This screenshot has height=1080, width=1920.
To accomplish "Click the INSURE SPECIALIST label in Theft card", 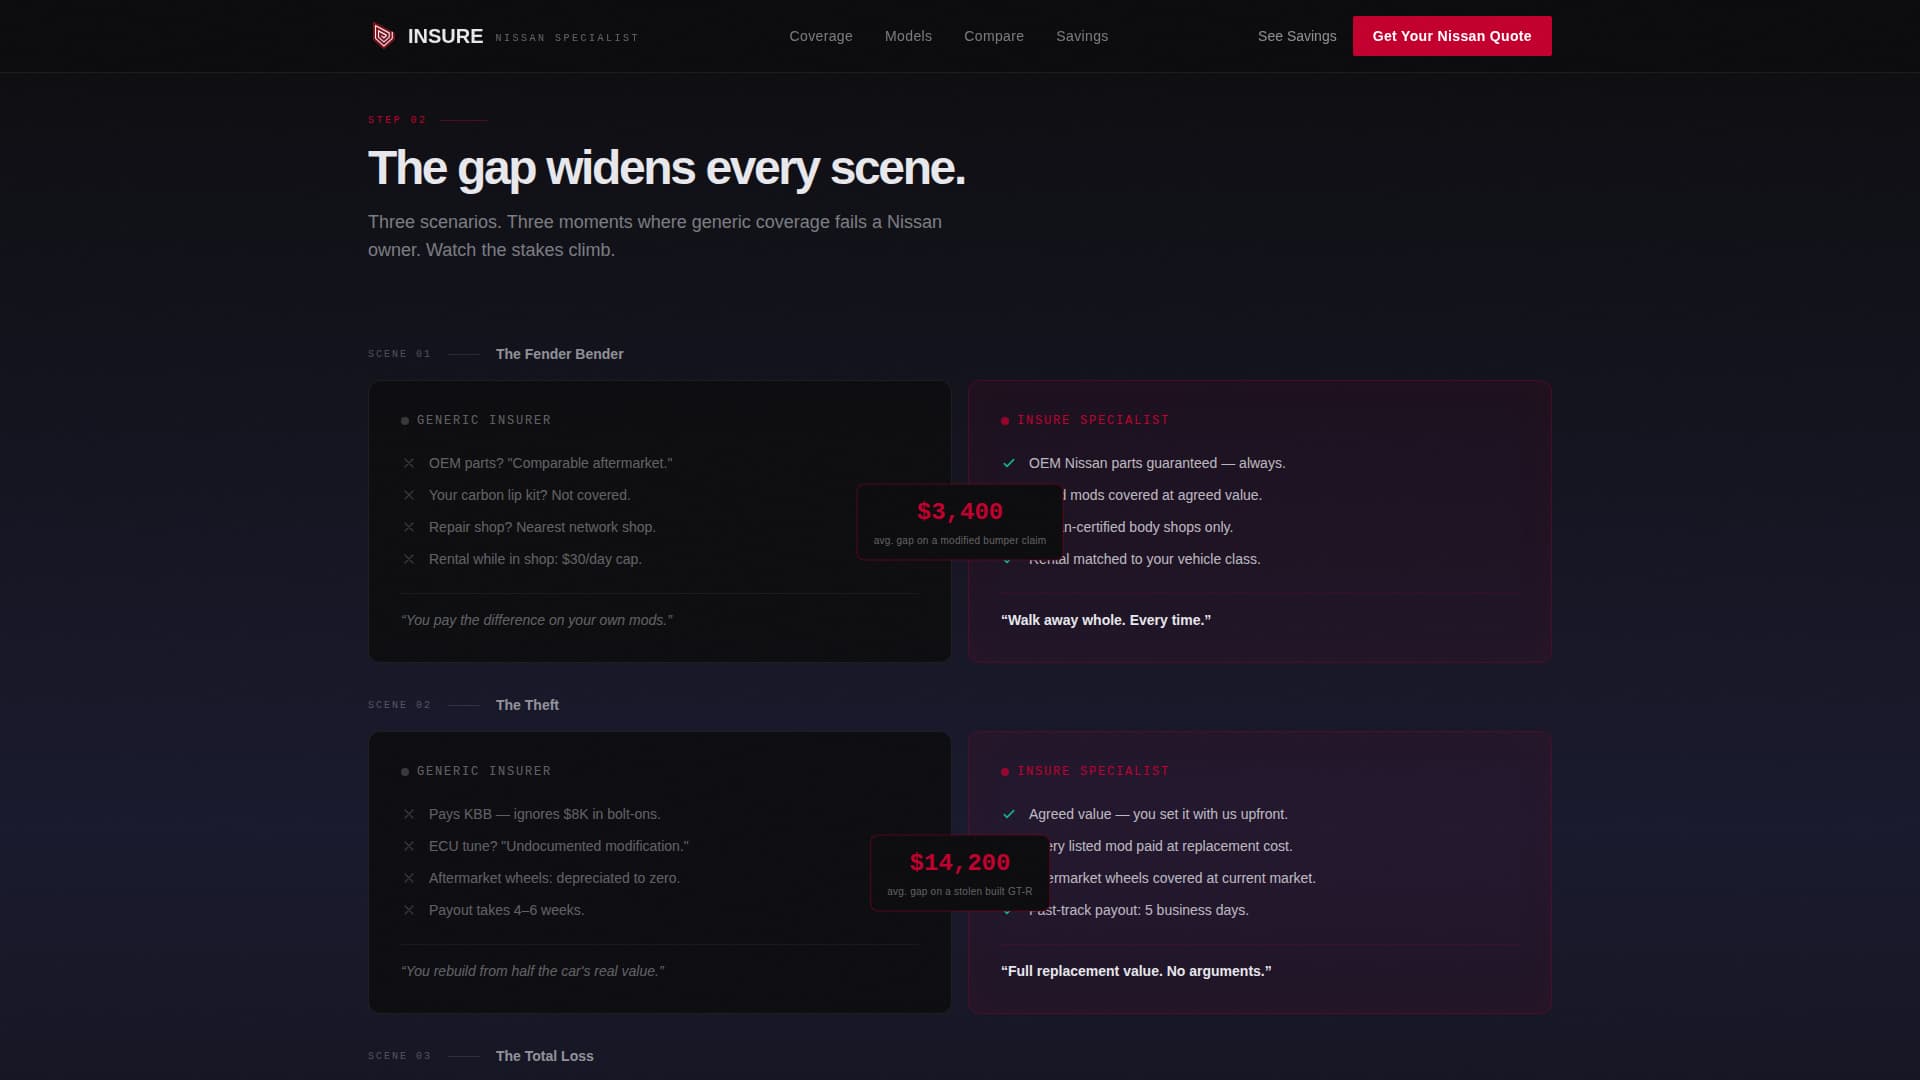I will pos(1093,771).
